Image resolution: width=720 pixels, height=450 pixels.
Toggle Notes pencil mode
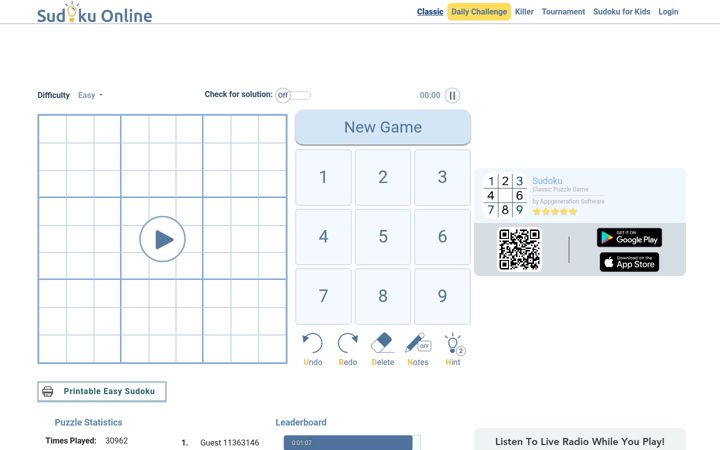(x=418, y=349)
